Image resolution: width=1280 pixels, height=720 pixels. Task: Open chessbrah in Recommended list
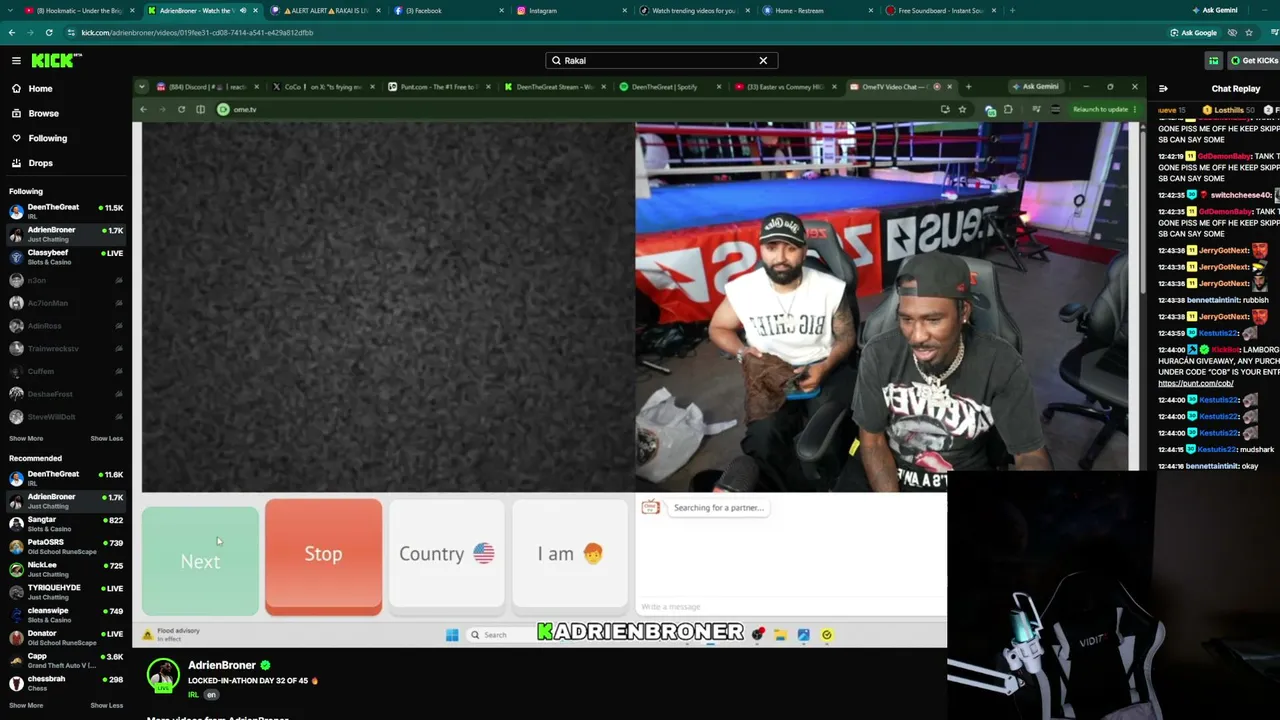click(64, 683)
